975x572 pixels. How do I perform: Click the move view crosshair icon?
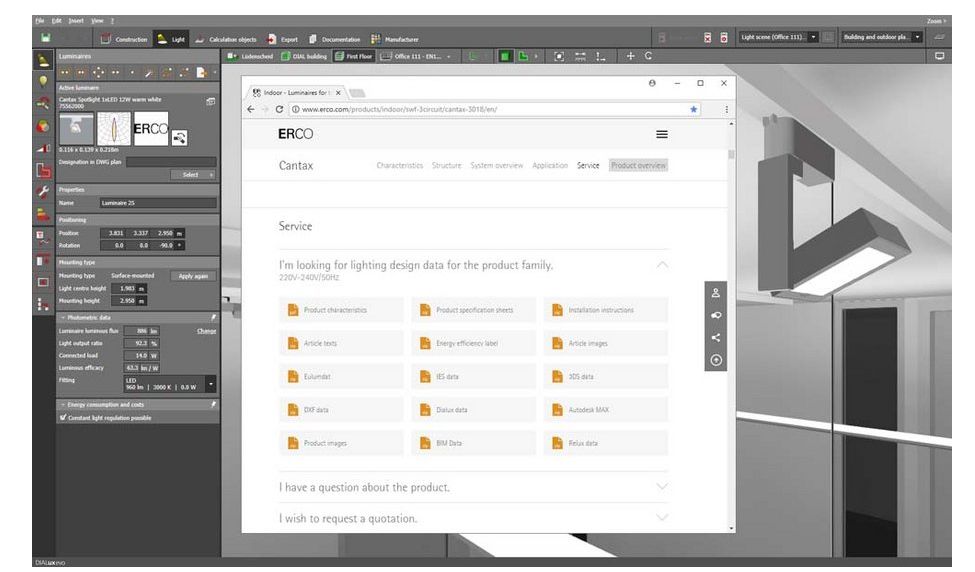point(630,56)
